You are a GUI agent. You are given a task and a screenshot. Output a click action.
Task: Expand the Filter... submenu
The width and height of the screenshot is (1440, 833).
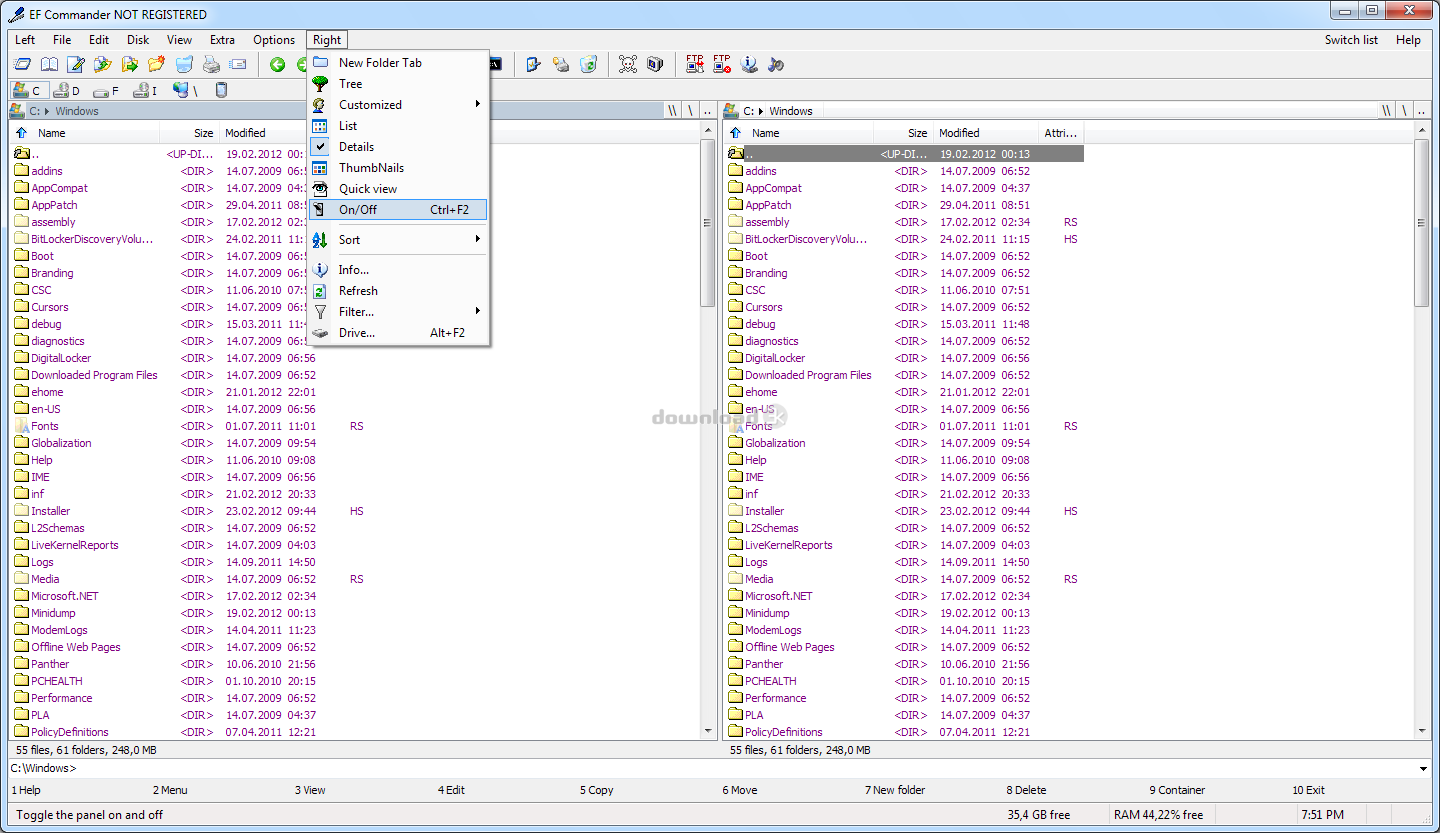(x=398, y=312)
